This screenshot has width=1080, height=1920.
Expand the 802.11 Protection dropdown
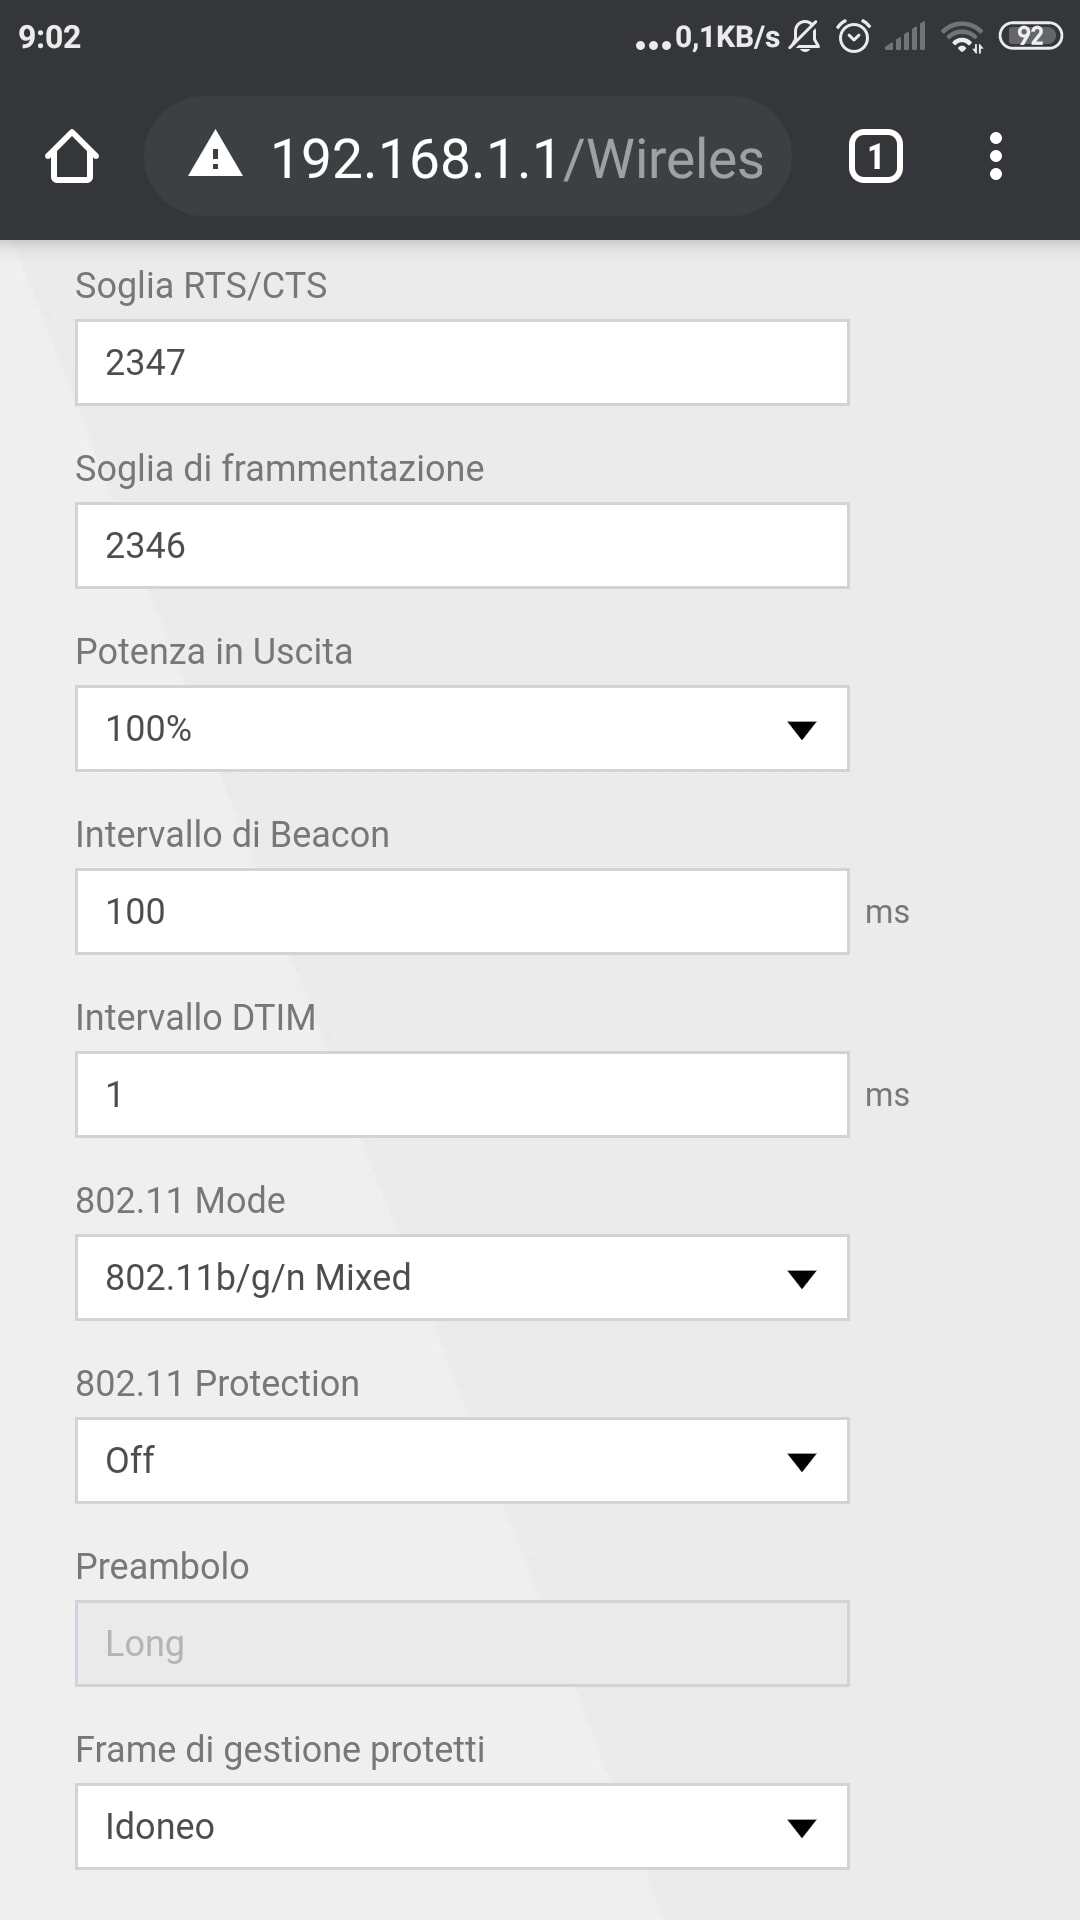462,1460
